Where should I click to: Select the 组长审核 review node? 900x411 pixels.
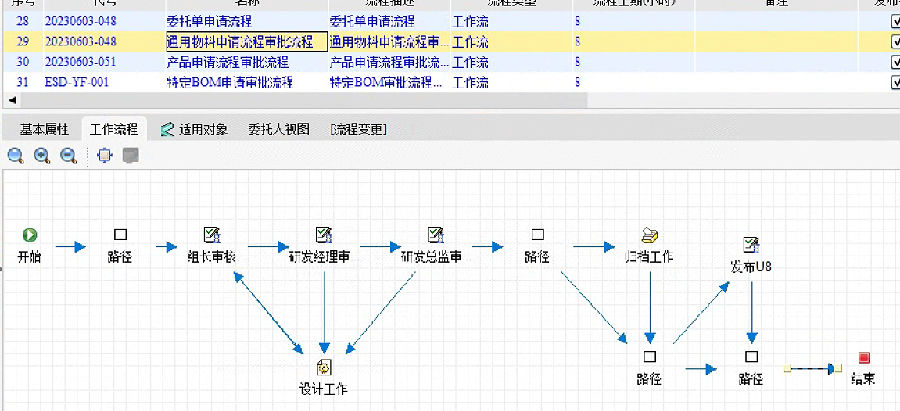pos(212,234)
